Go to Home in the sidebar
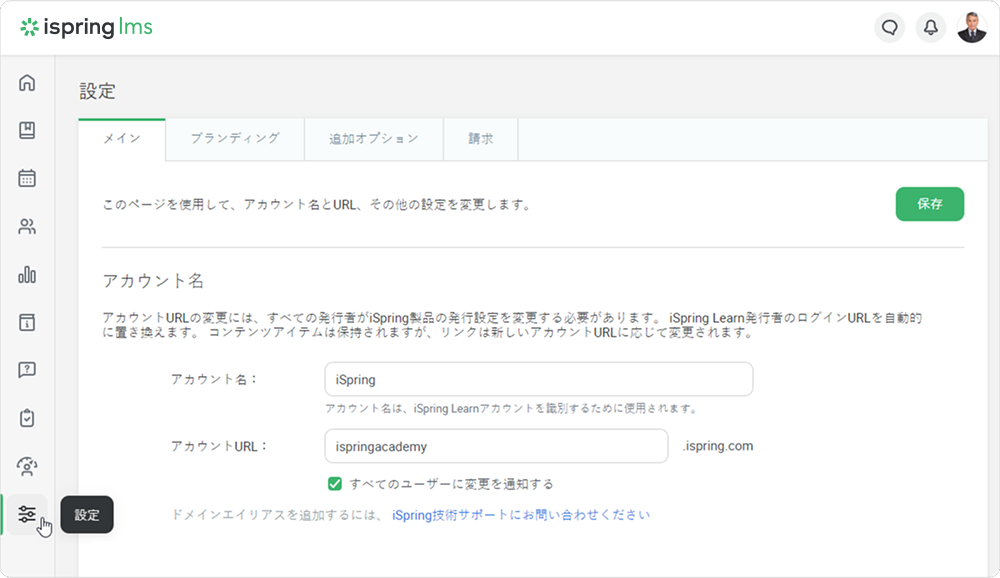 (27, 83)
